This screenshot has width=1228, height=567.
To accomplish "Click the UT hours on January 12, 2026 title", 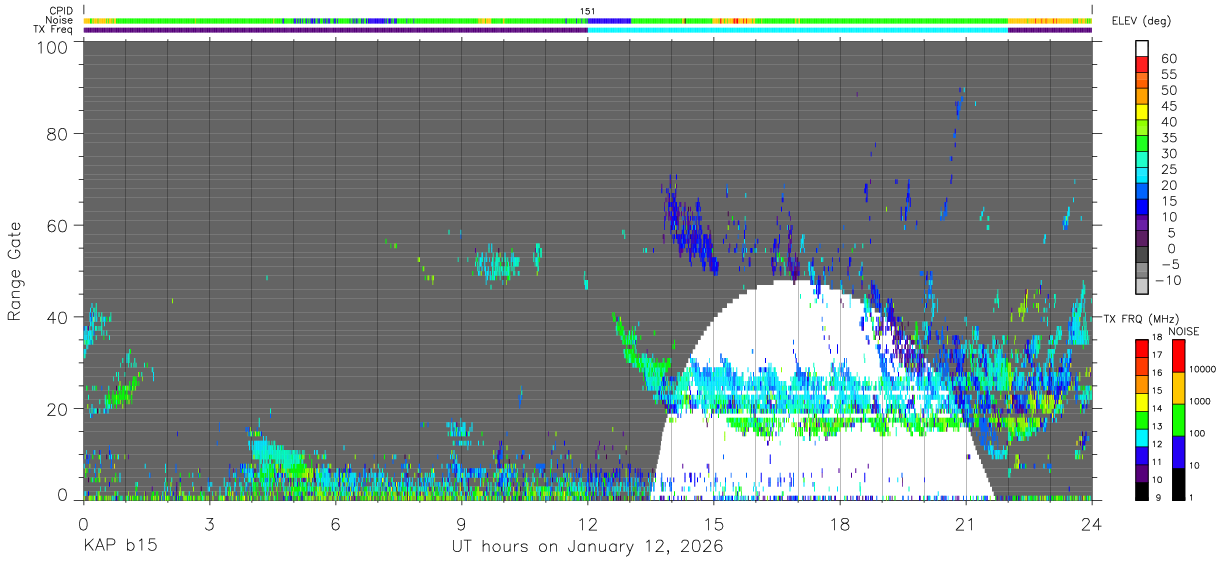I will coord(587,547).
